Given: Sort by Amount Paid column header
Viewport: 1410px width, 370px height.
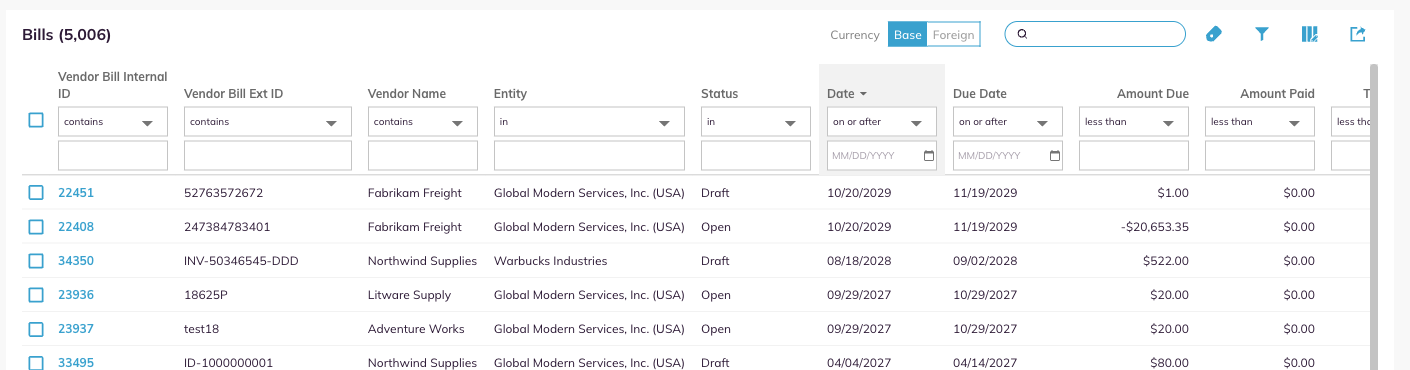Looking at the screenshot, I should tap(1277, 94).
